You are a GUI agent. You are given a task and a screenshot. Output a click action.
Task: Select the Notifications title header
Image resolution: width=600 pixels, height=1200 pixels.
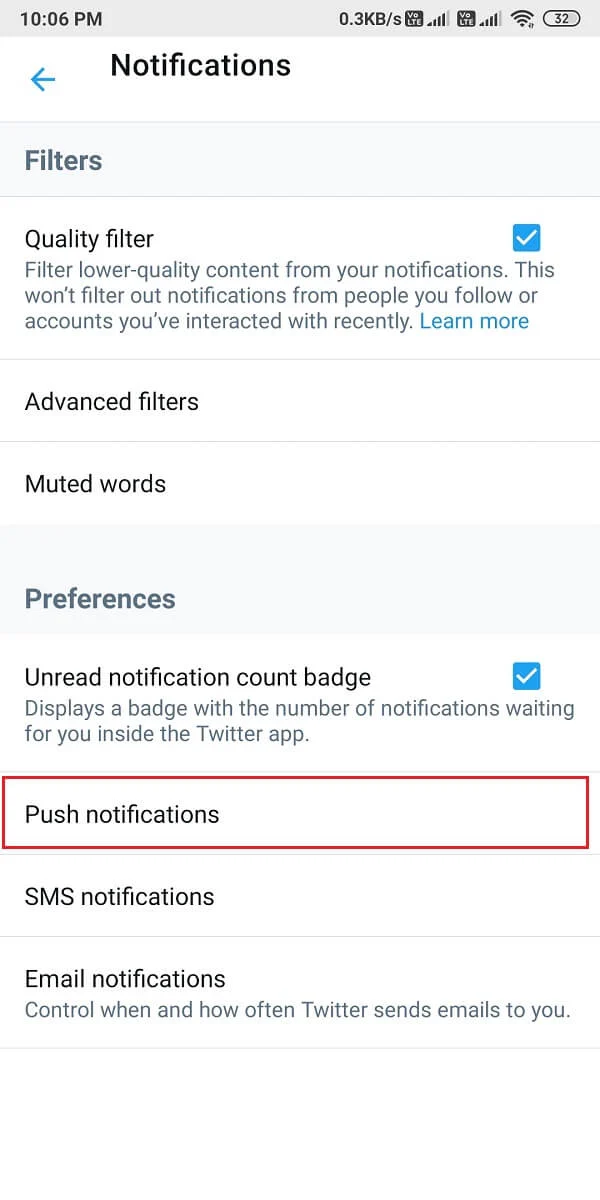click(200, 65)
